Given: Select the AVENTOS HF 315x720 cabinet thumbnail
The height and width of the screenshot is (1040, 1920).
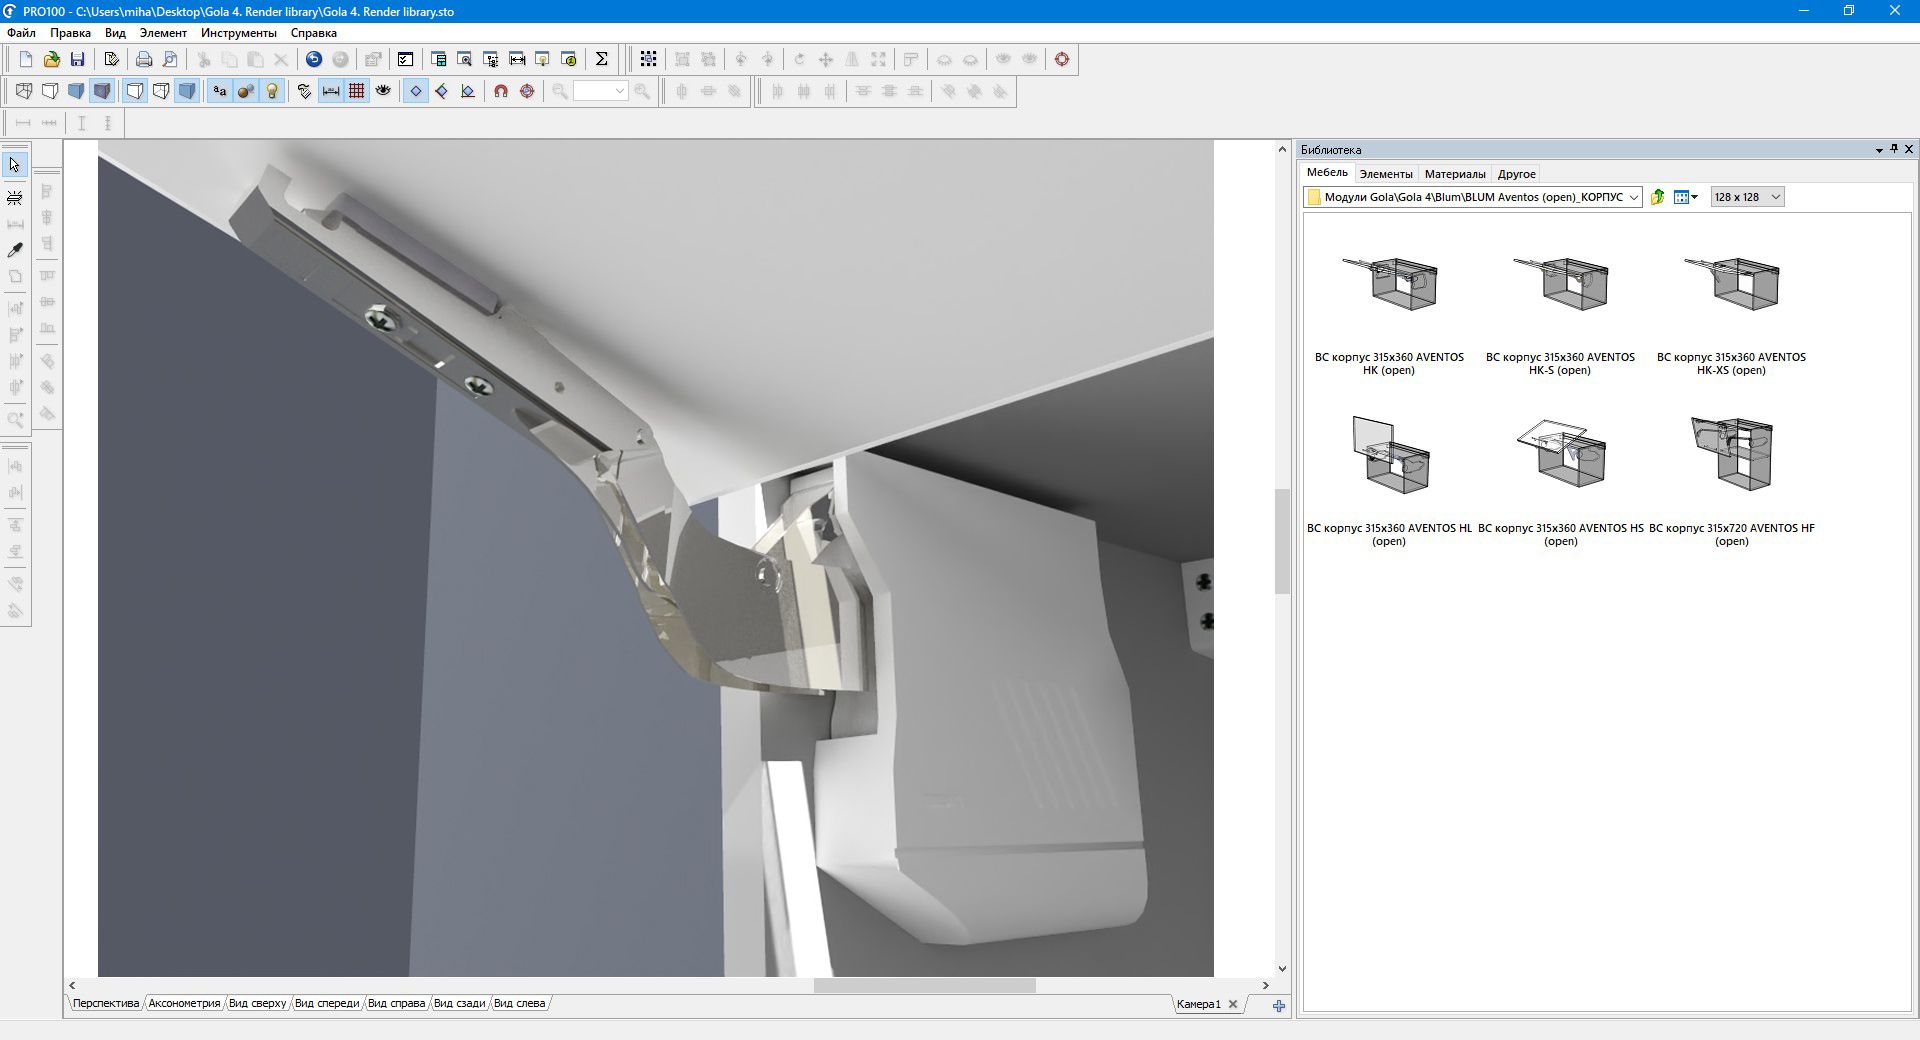Looking at the screenshot, I should tap(1731, 455).
